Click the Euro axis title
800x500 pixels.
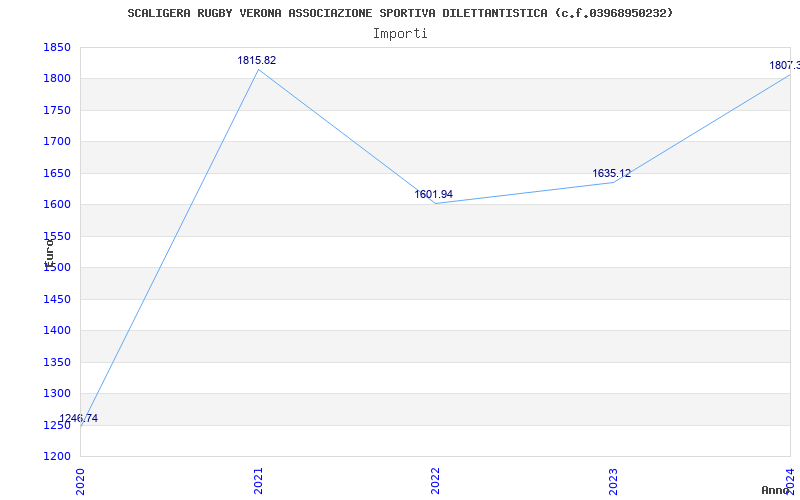pyautogui.click(x=49, y=253)
